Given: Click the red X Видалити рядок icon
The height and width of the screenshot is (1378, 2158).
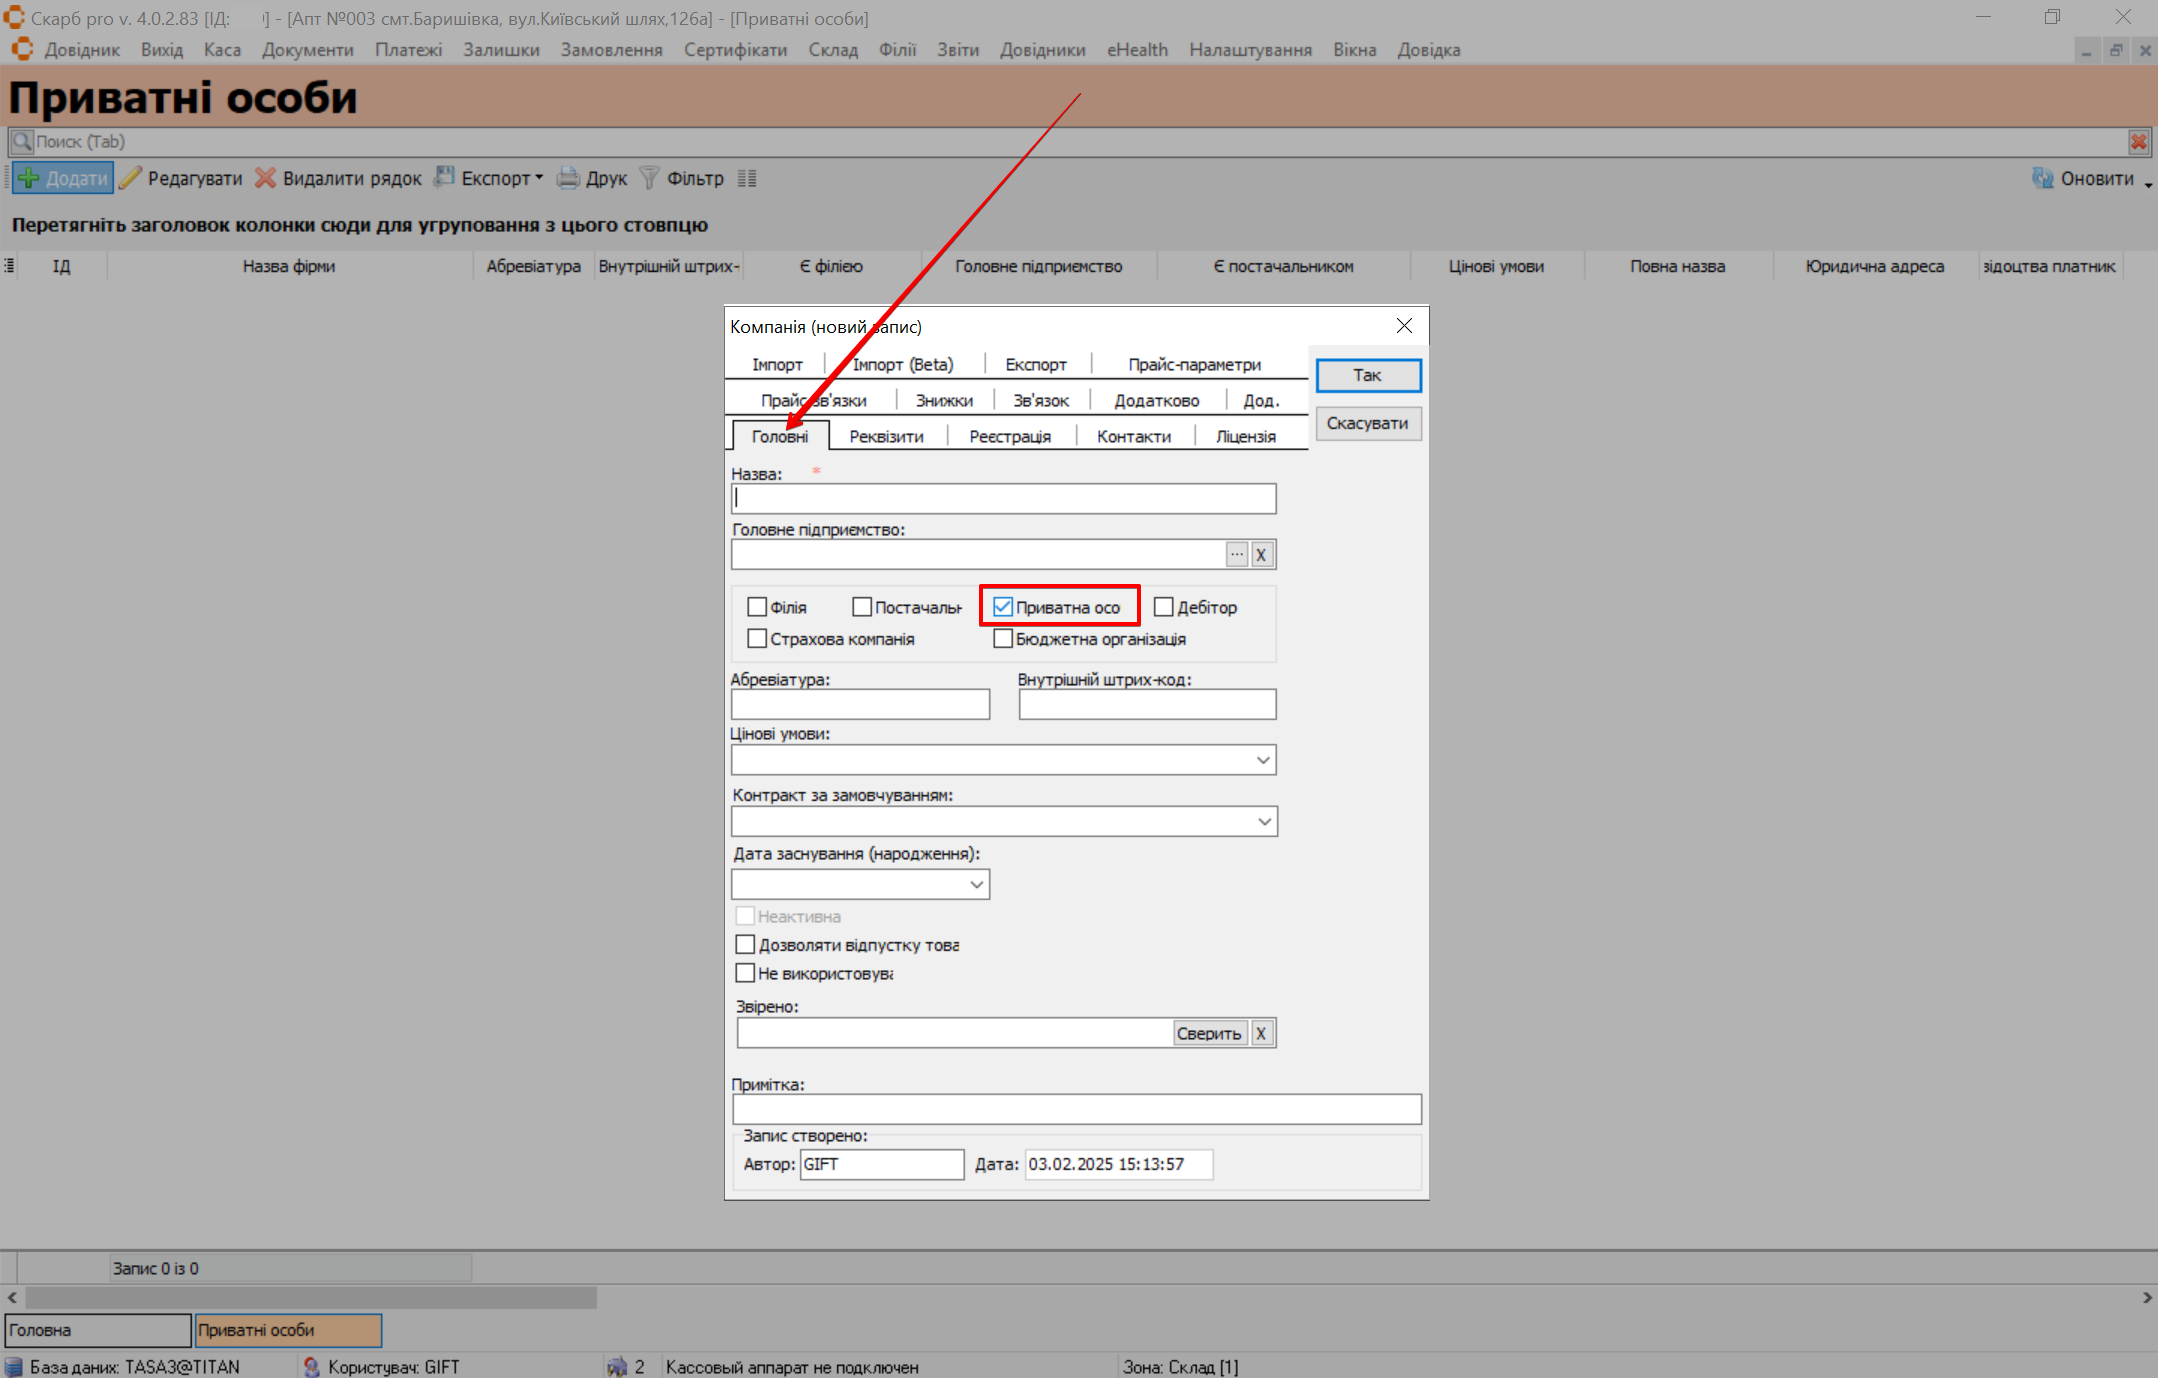Looking at the screenshot, I should coord(265,178).
